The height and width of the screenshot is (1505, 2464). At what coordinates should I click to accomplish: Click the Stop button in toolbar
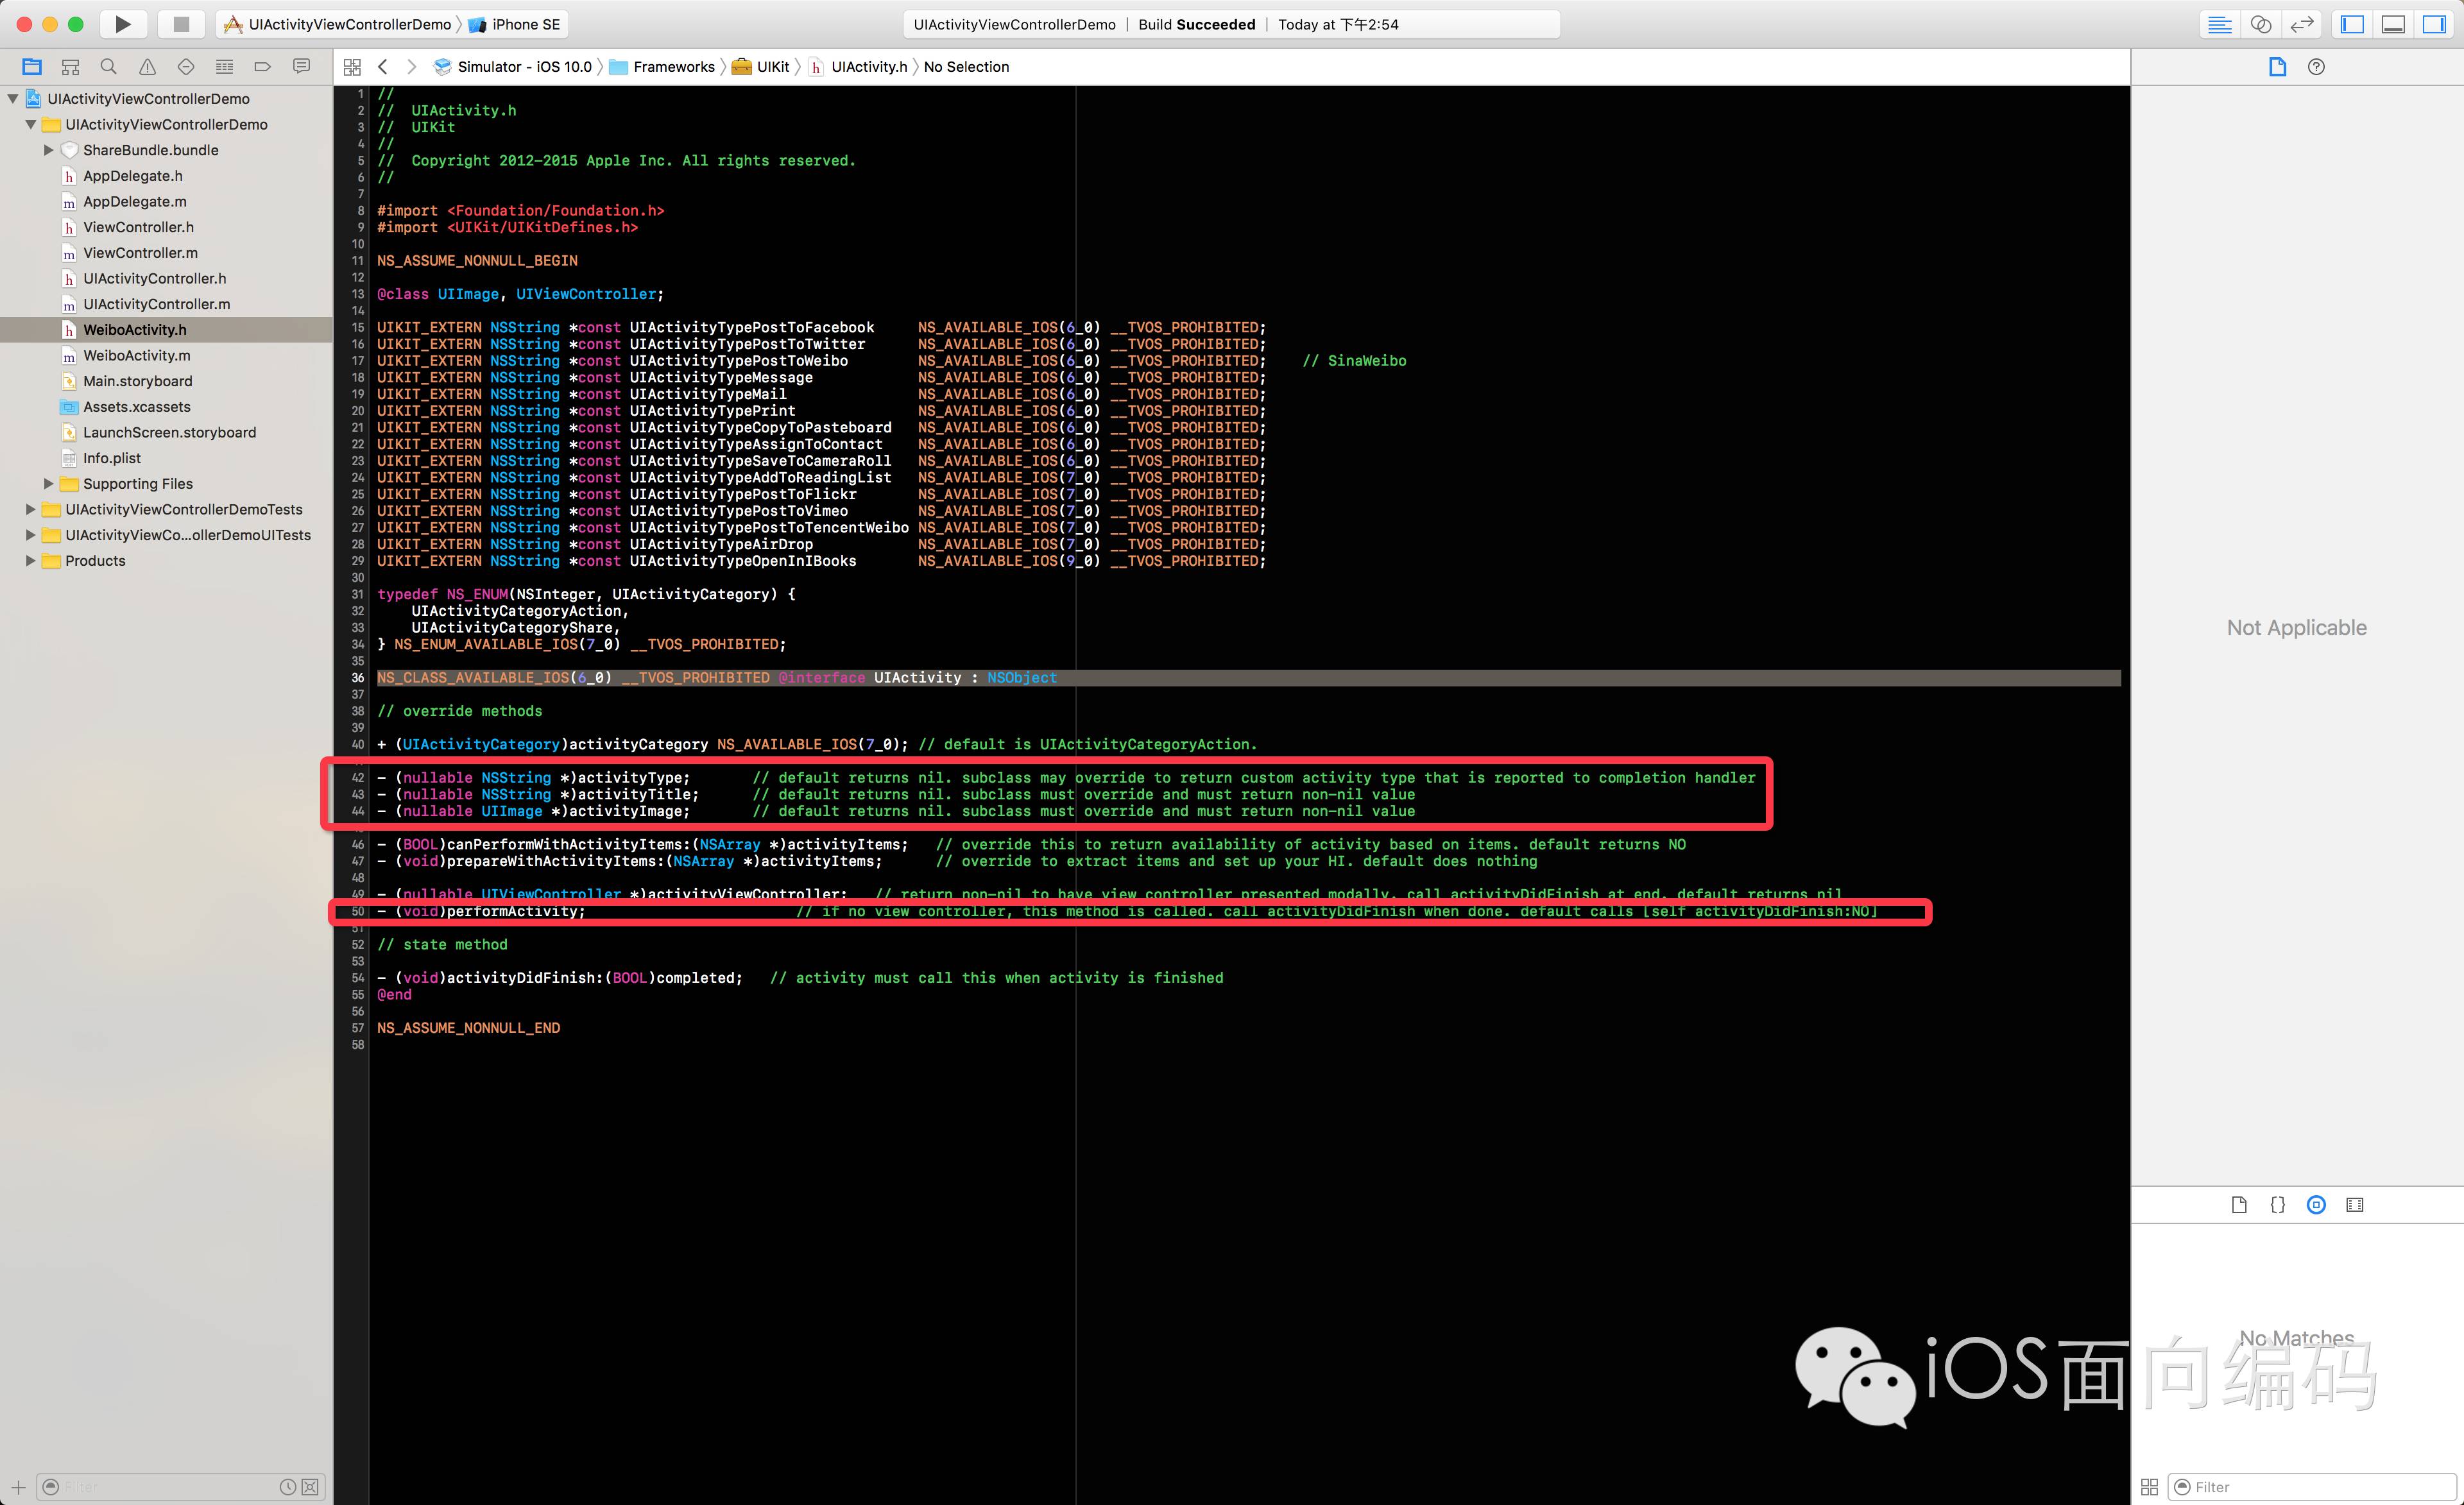click(x=181, y=24)
